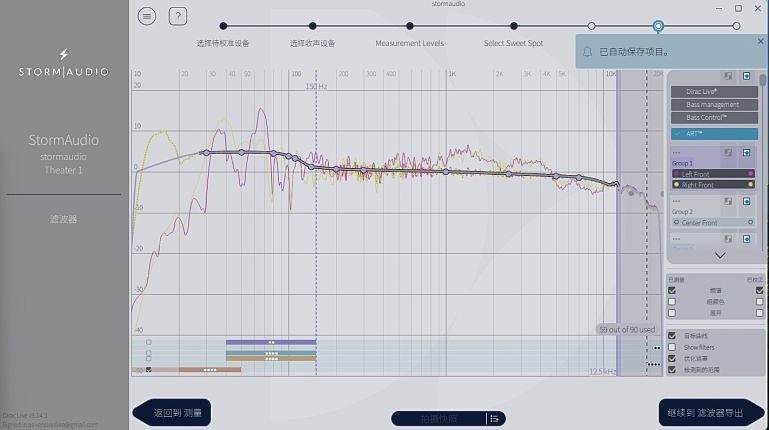Toggle the corrected checkbox in the second display row
The width and height of the screenshot is (769, 430).
point(759,302)
